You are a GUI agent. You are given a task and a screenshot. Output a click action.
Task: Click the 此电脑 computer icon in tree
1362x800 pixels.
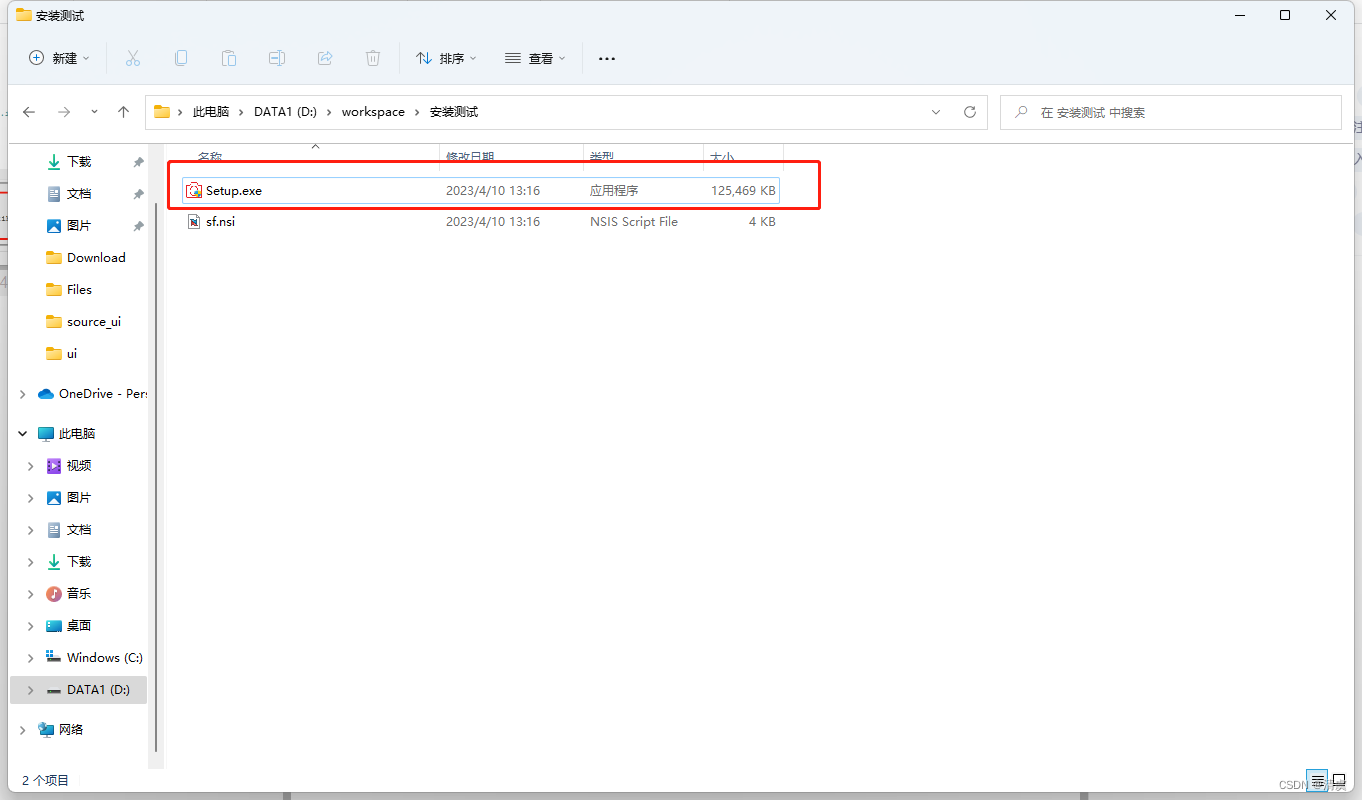[46, 433]
